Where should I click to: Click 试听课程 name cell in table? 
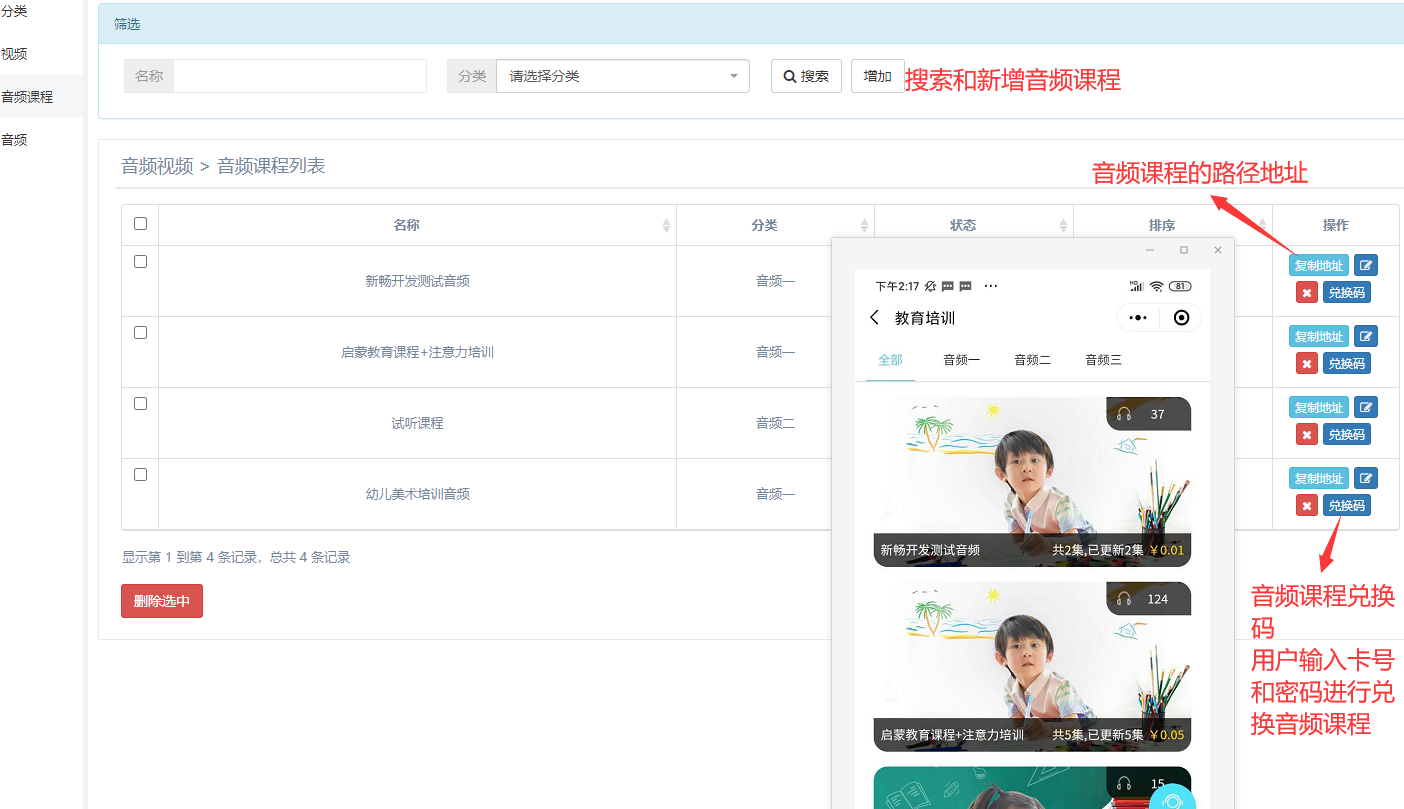(417, 424)
